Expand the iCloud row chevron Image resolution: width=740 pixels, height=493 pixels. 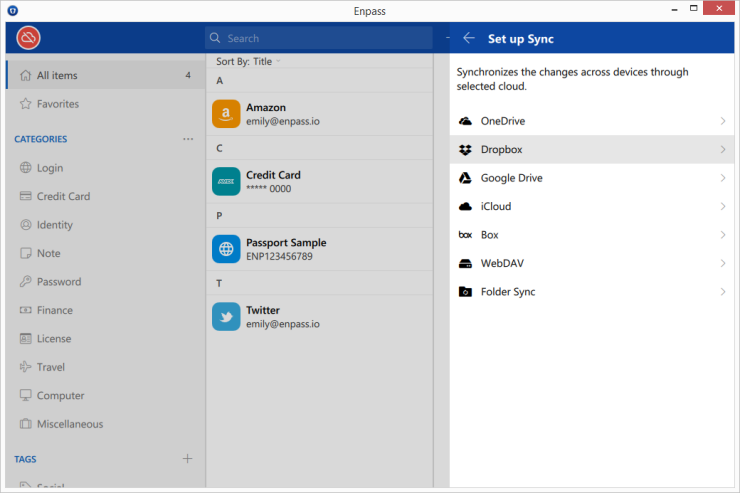click(723, 206)
